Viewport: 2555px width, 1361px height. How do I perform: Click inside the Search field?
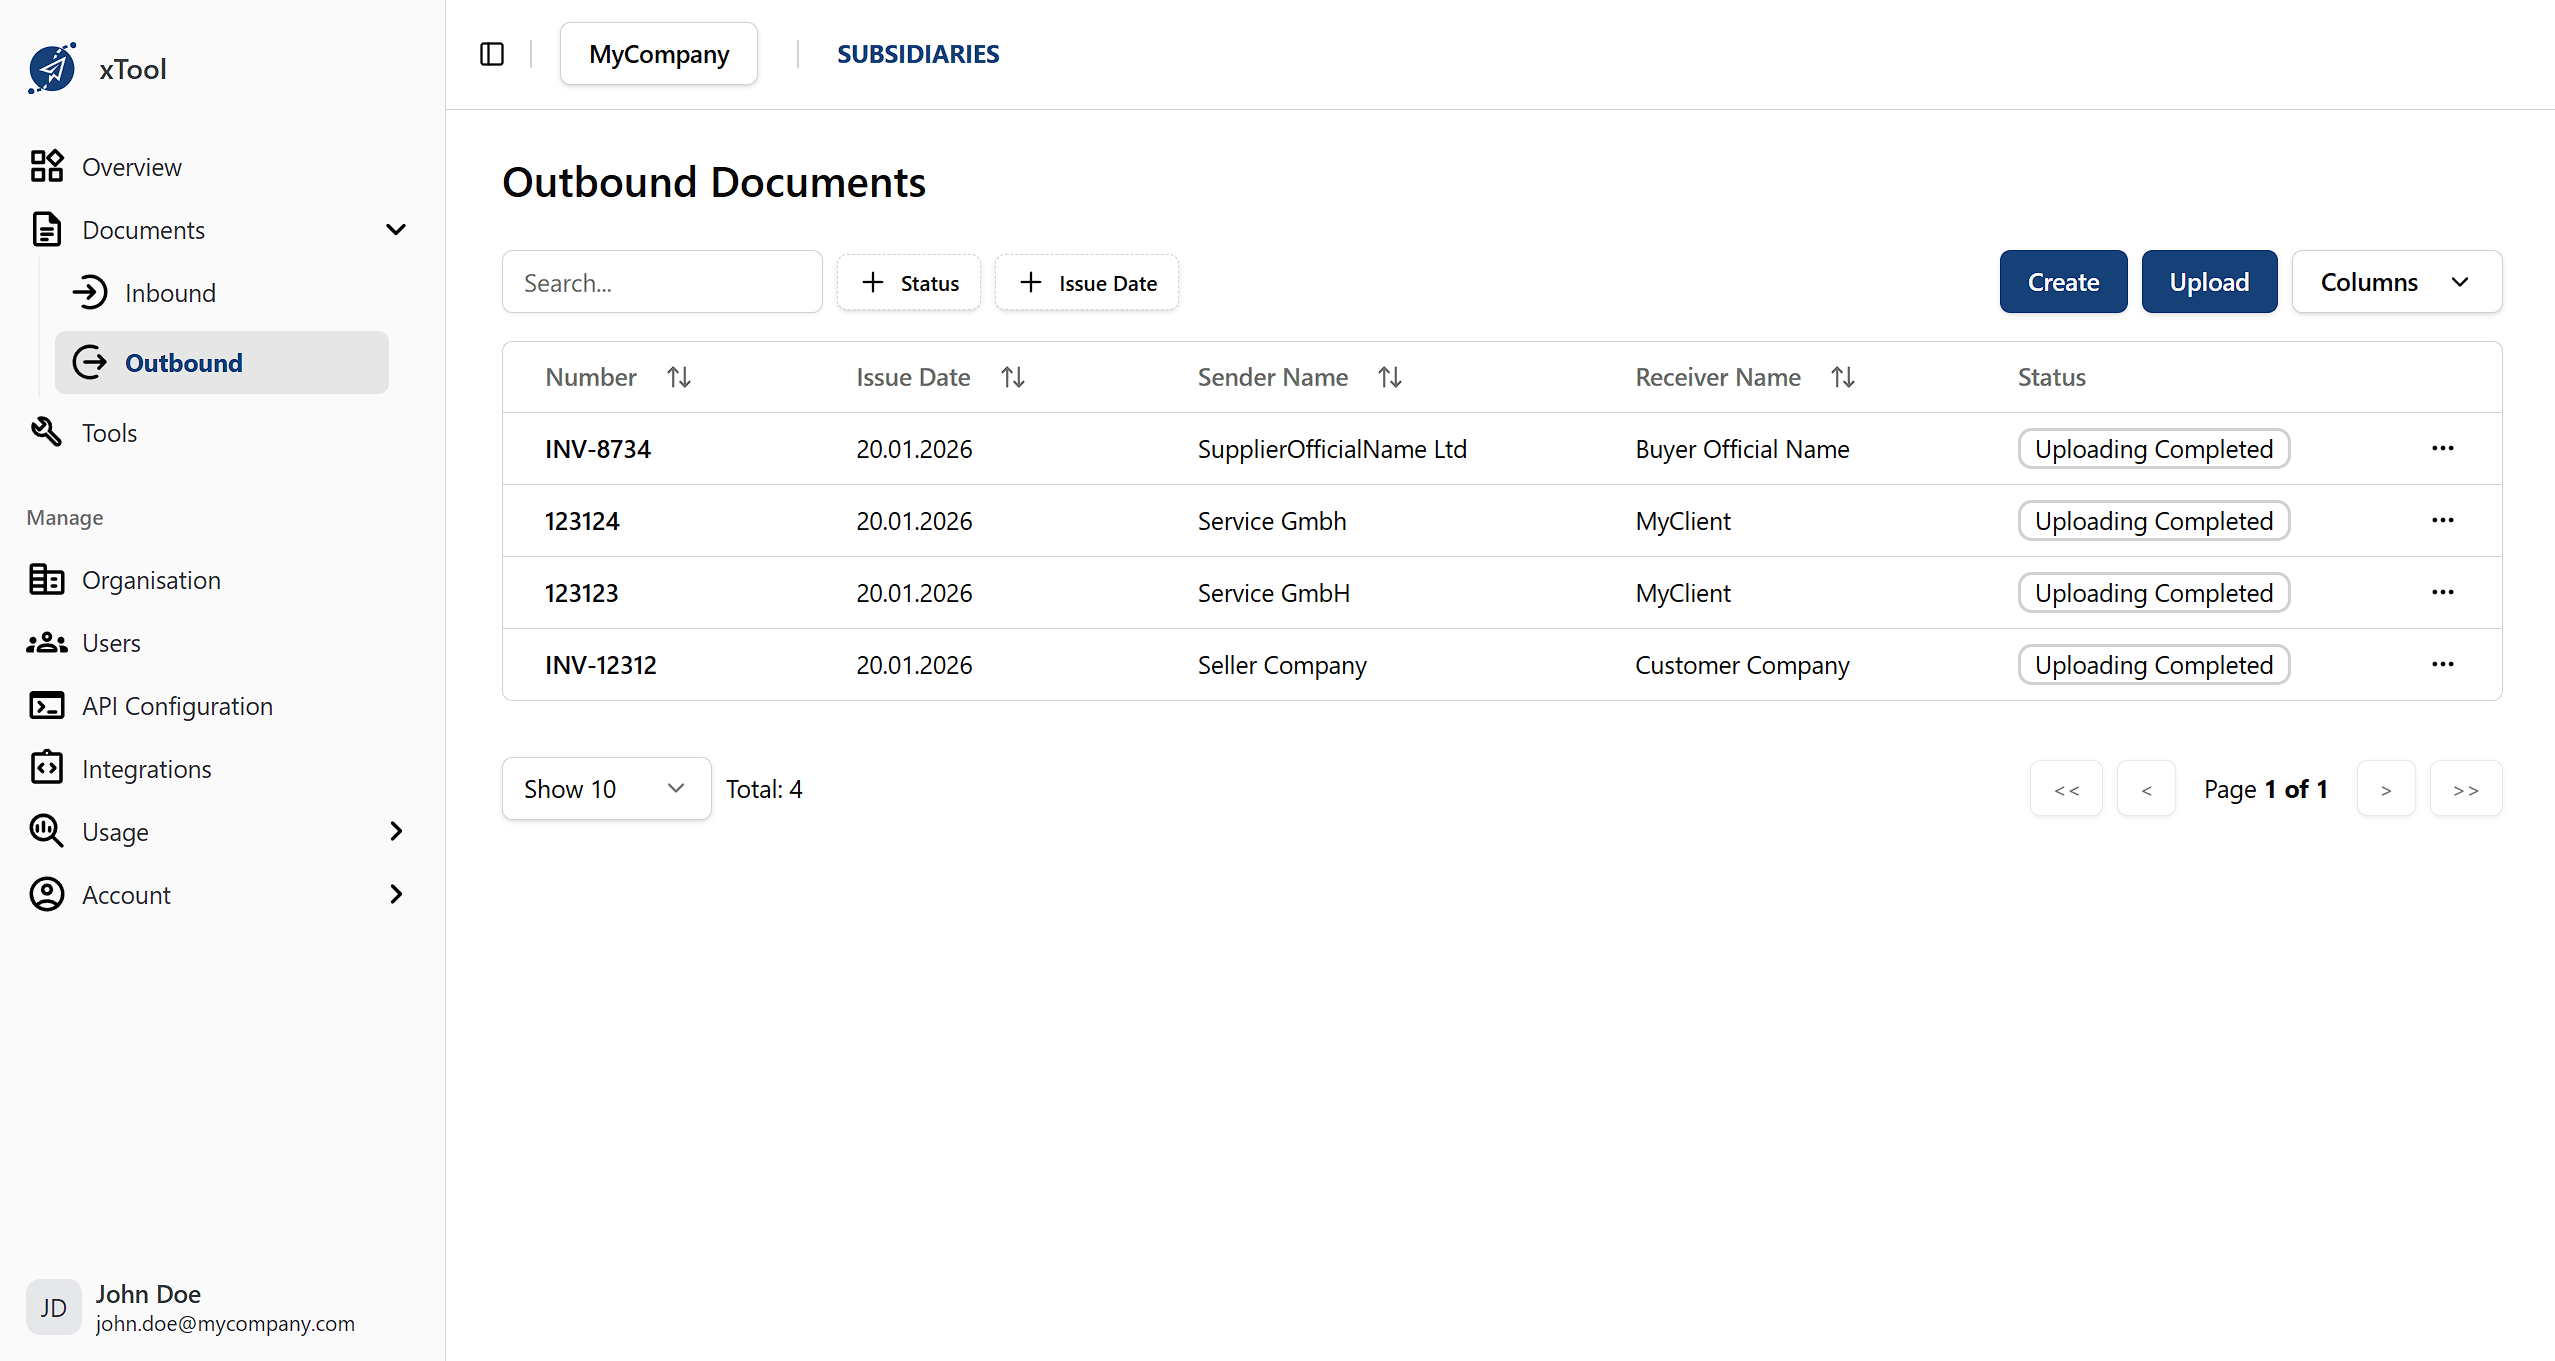[662, 281]
